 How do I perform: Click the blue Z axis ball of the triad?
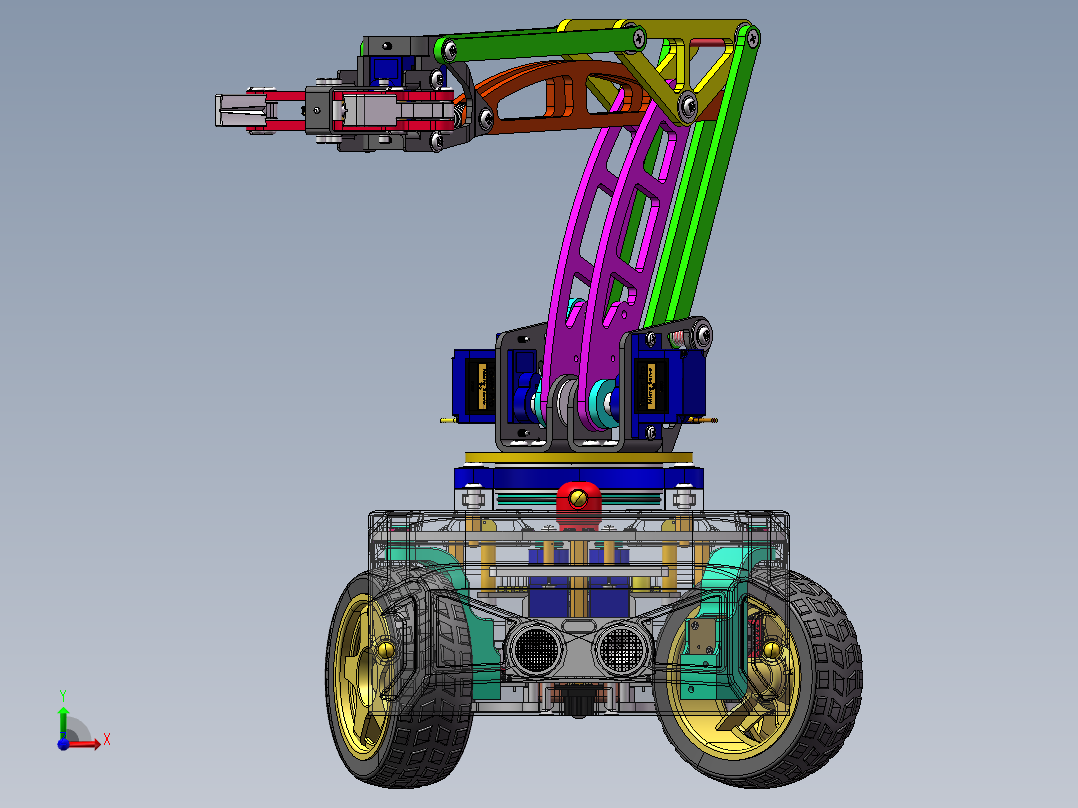[x=63, y=744]
